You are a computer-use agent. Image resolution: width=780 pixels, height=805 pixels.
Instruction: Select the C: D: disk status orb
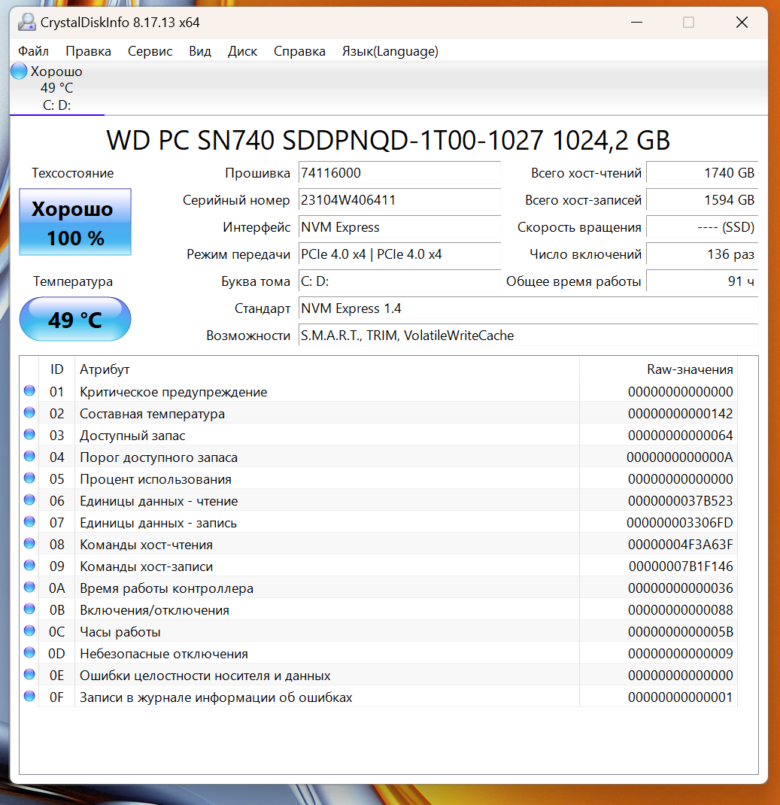[x=19, y=71]
